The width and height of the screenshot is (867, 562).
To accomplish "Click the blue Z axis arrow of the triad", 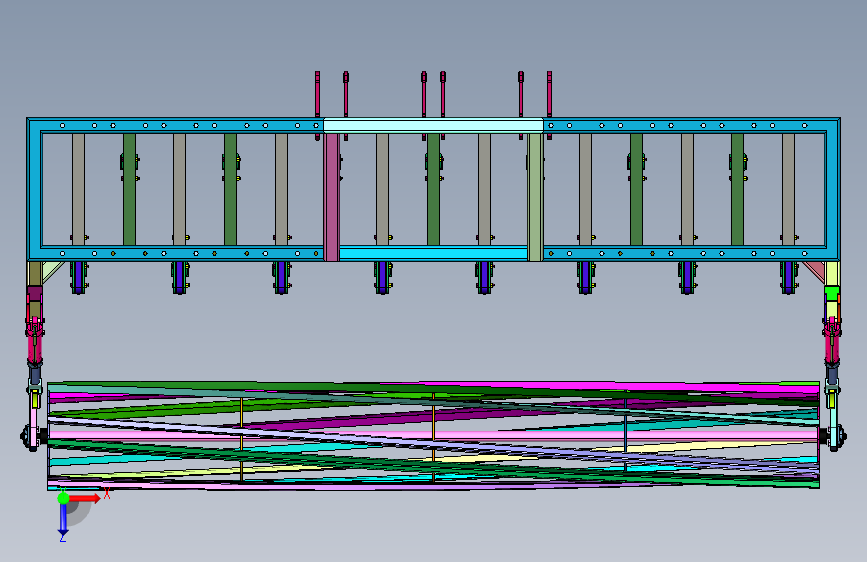I will pos(63,520).
